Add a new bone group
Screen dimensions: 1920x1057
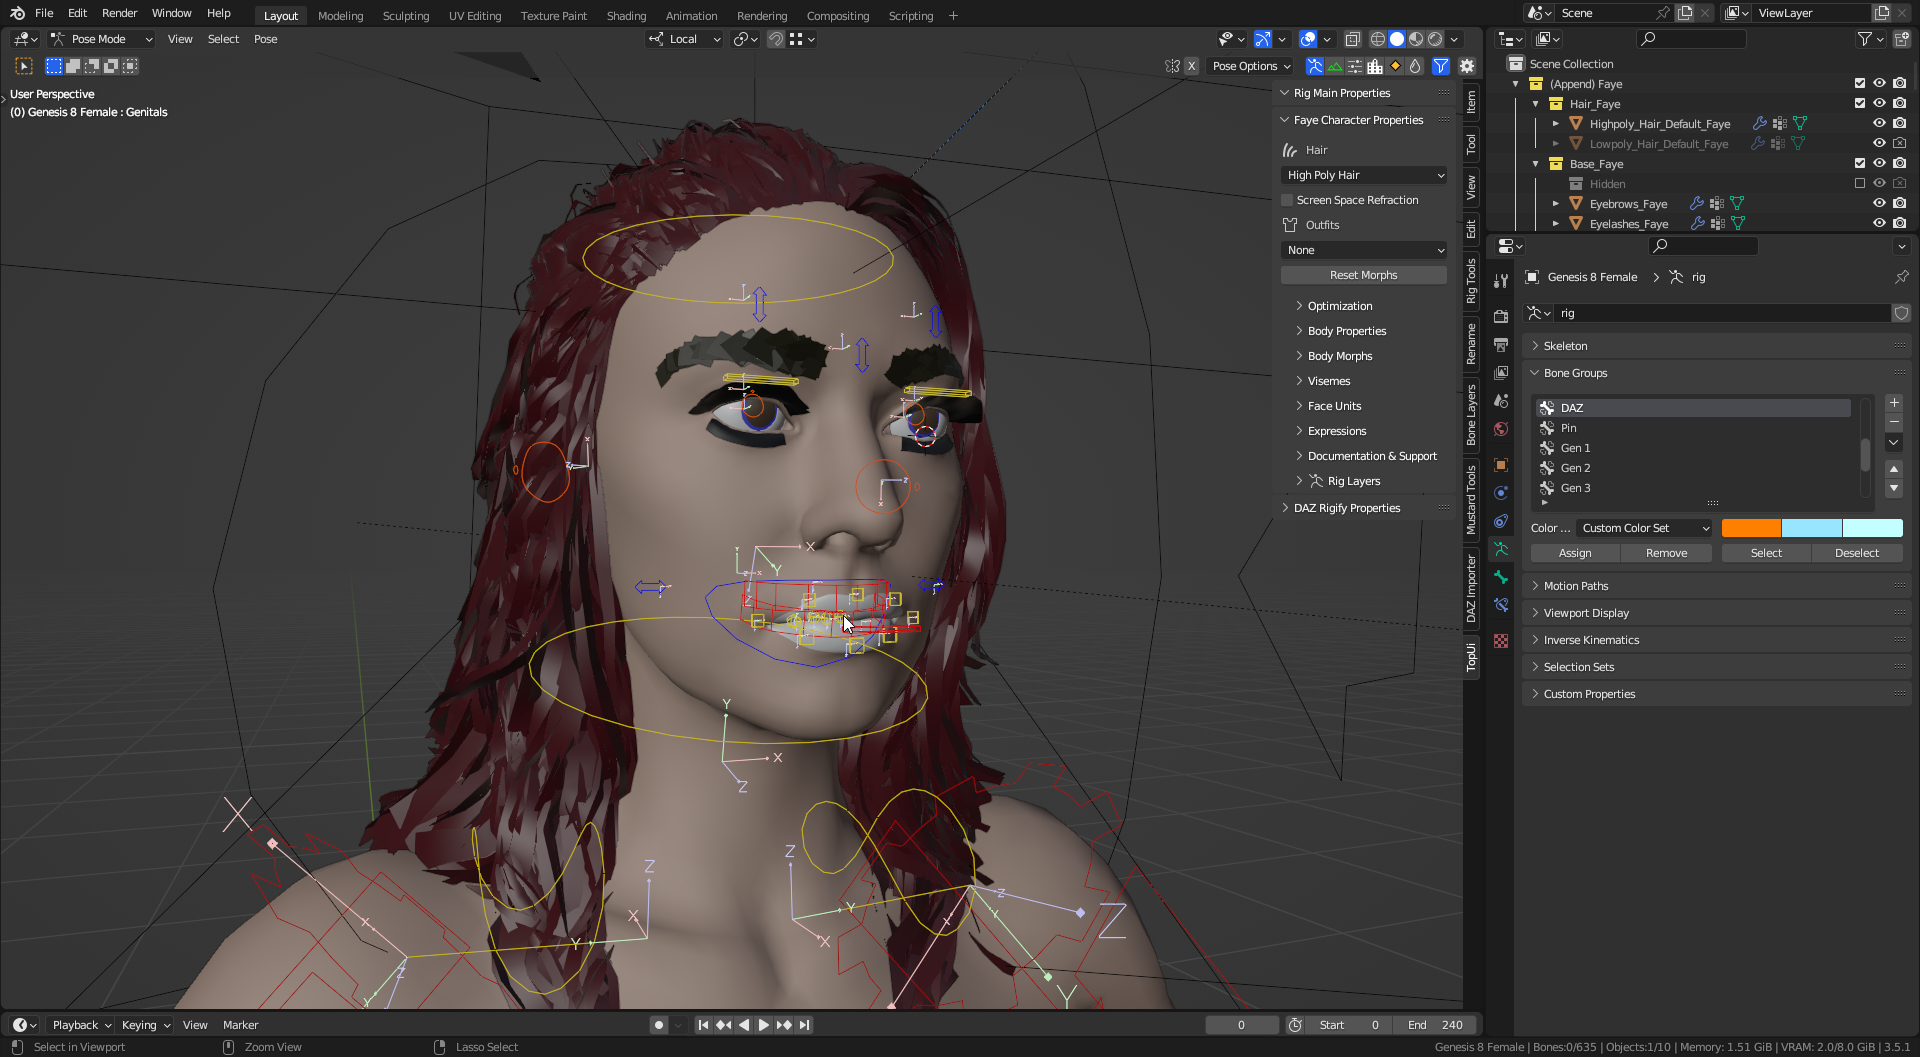tap(1893, 403)
